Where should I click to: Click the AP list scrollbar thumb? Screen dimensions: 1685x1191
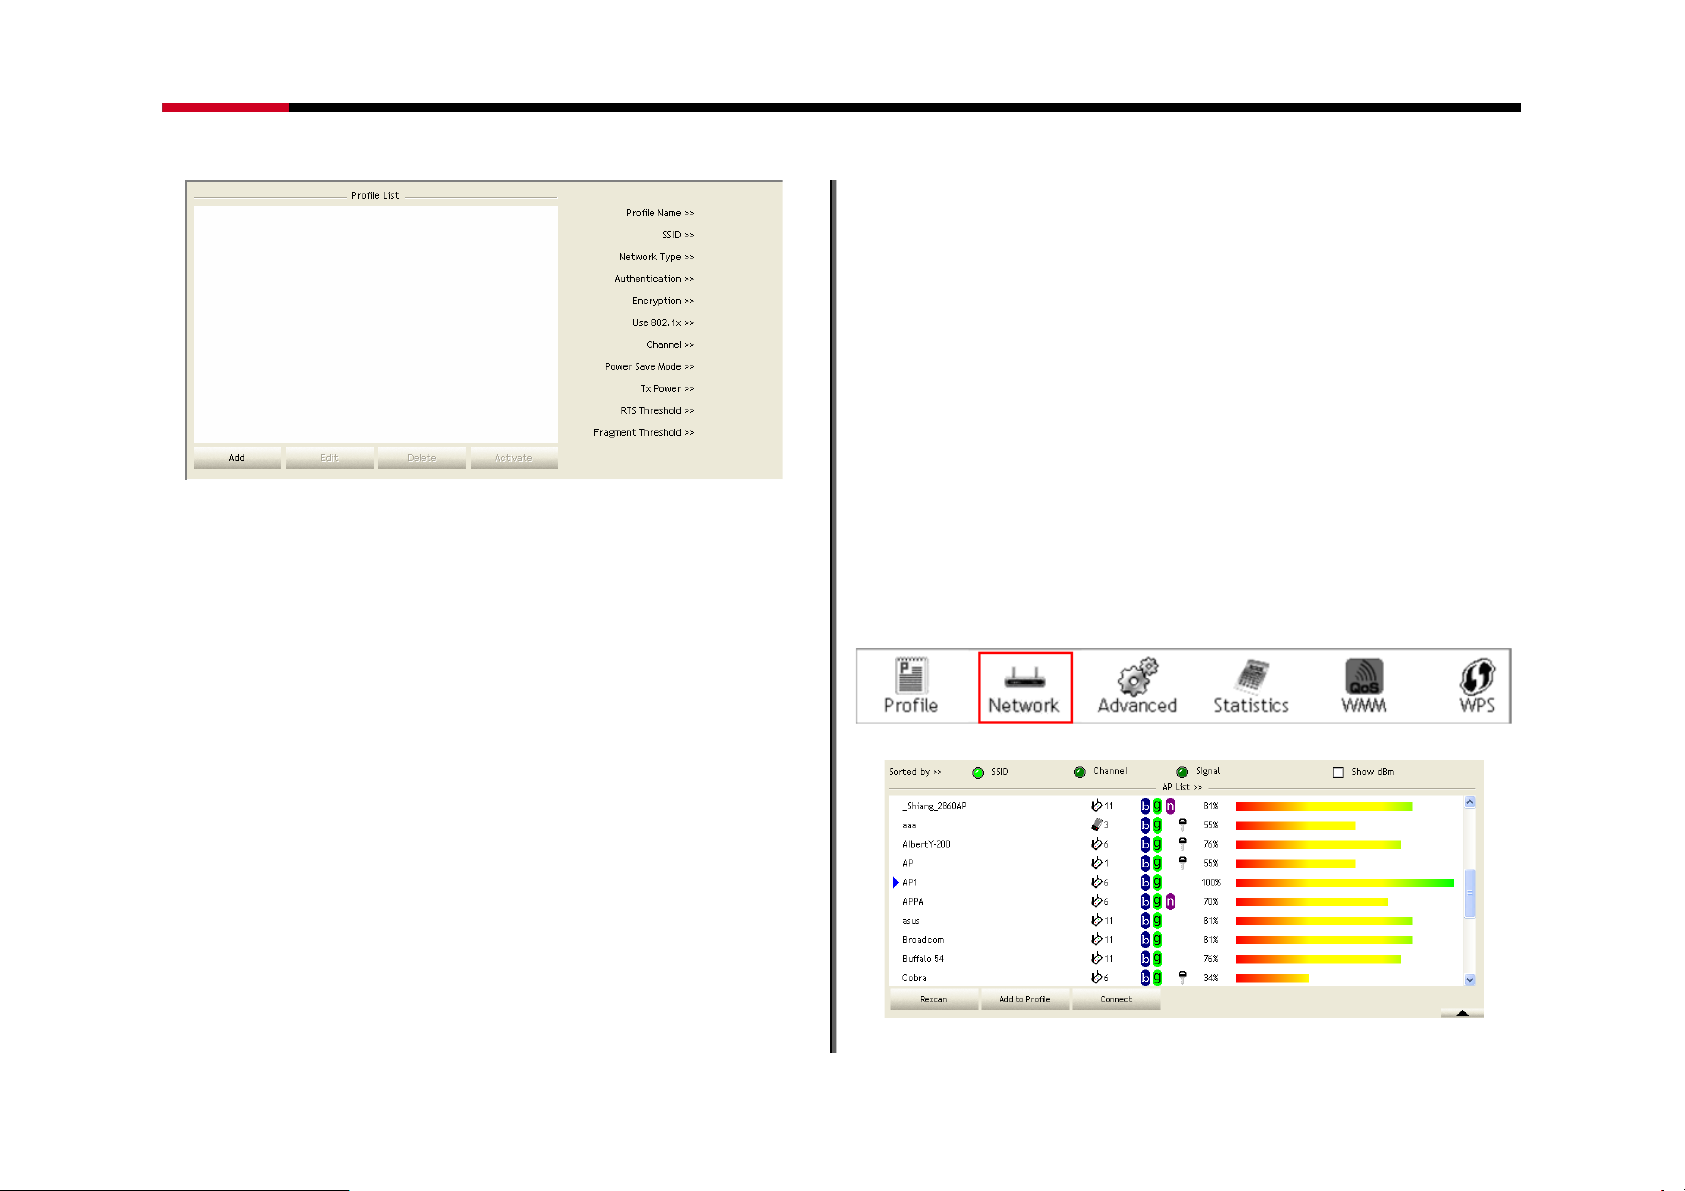(1469, 893)
